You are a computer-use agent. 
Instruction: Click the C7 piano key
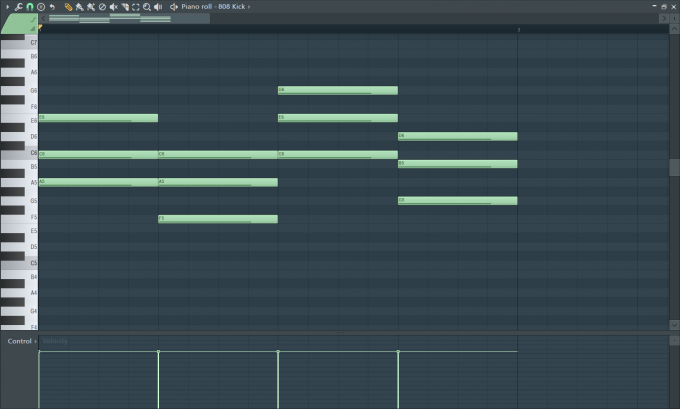[x=19, y=43]
